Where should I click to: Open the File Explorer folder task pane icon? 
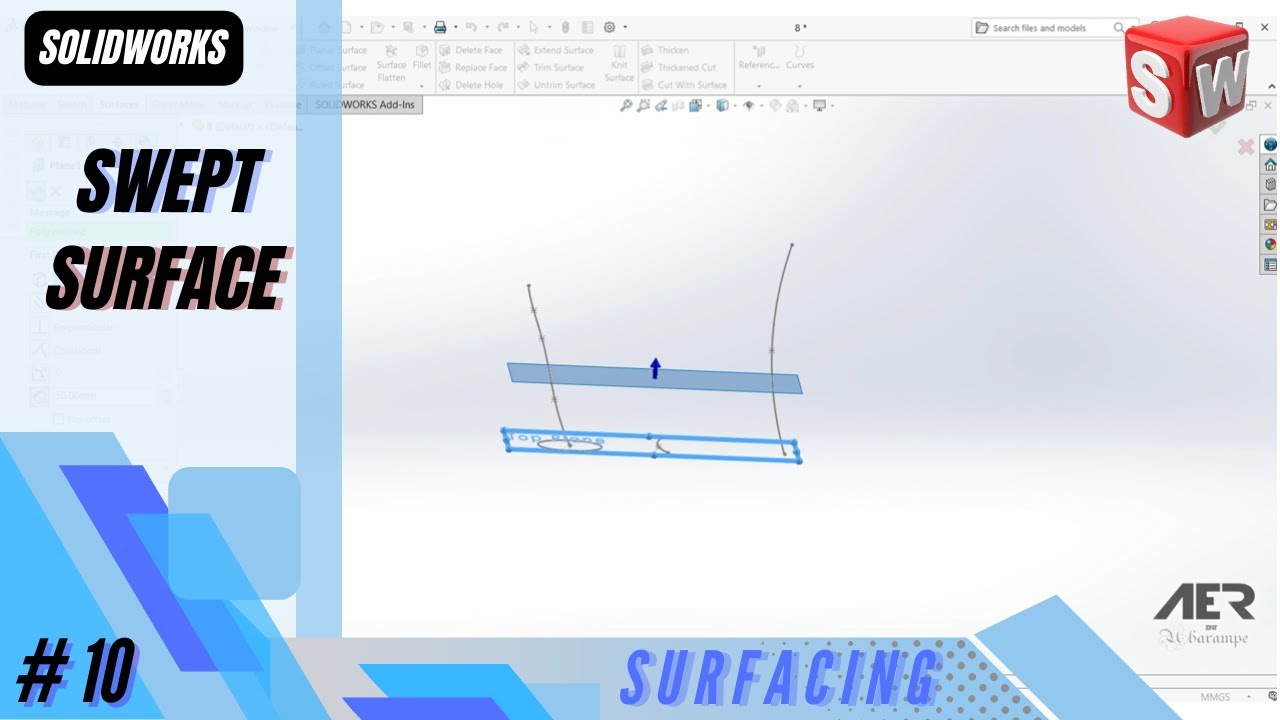1270,205
